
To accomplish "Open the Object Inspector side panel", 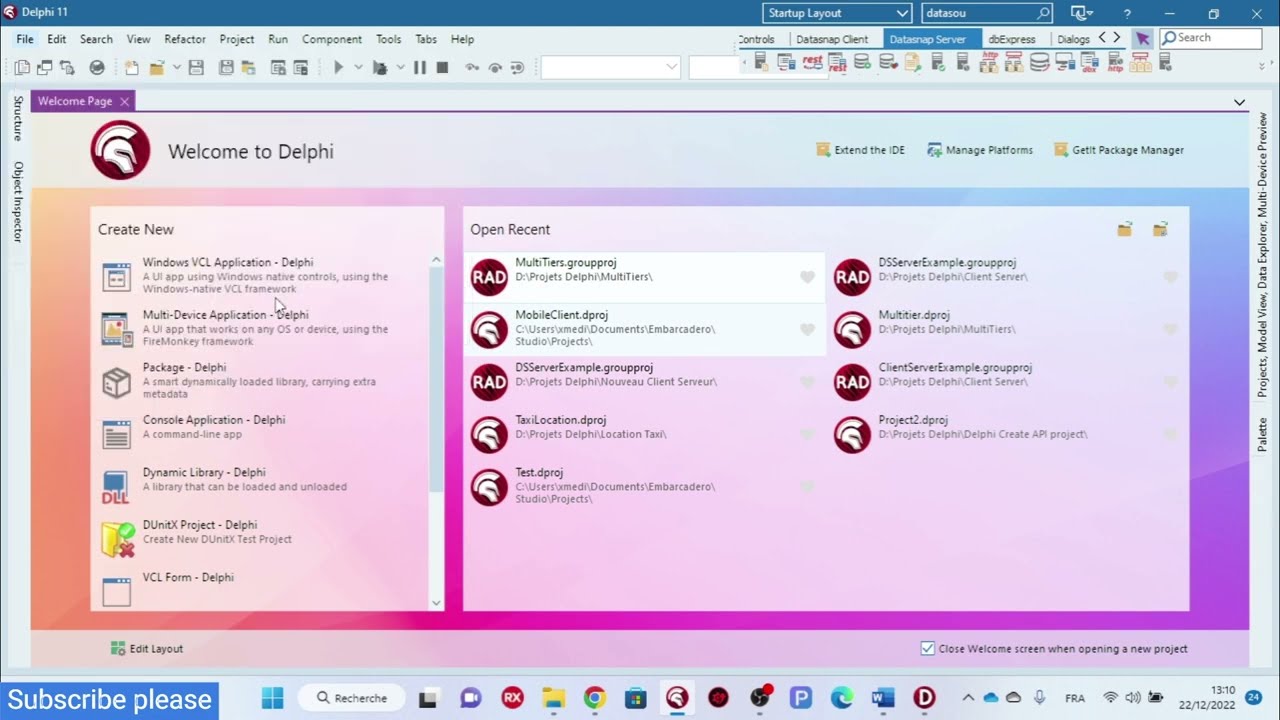I will [17, 201].
